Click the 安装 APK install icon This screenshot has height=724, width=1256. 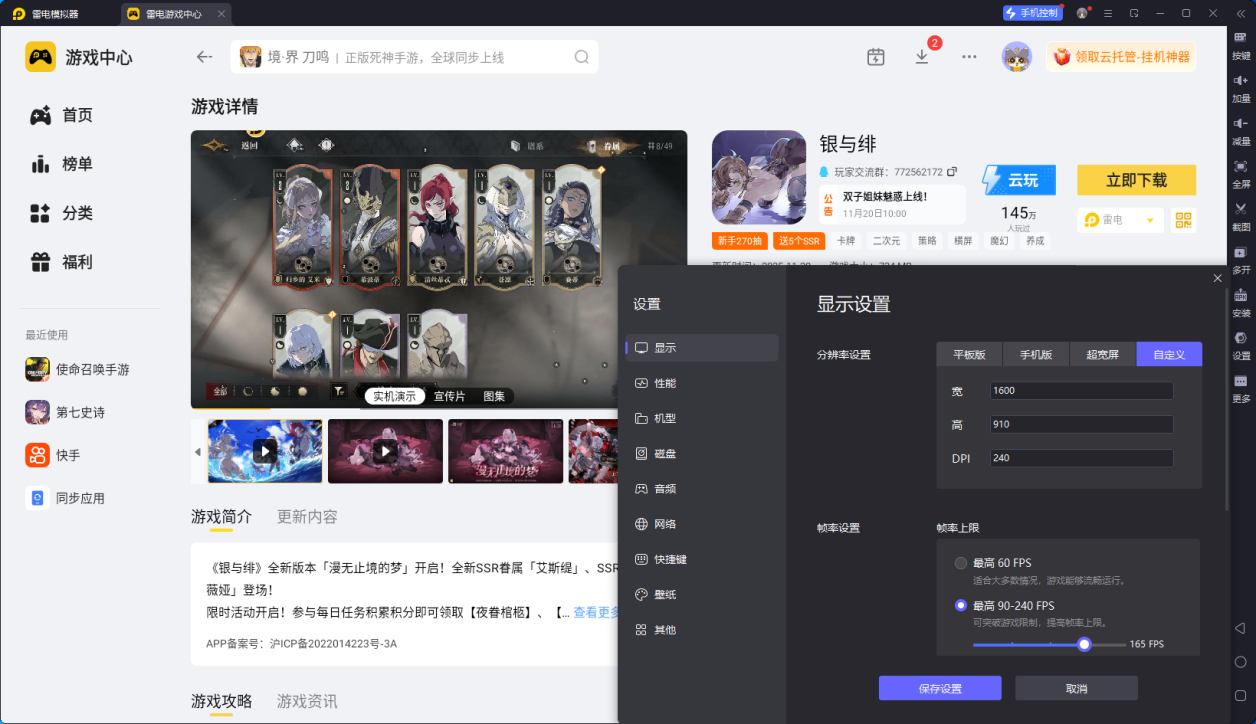[1240, 303]
